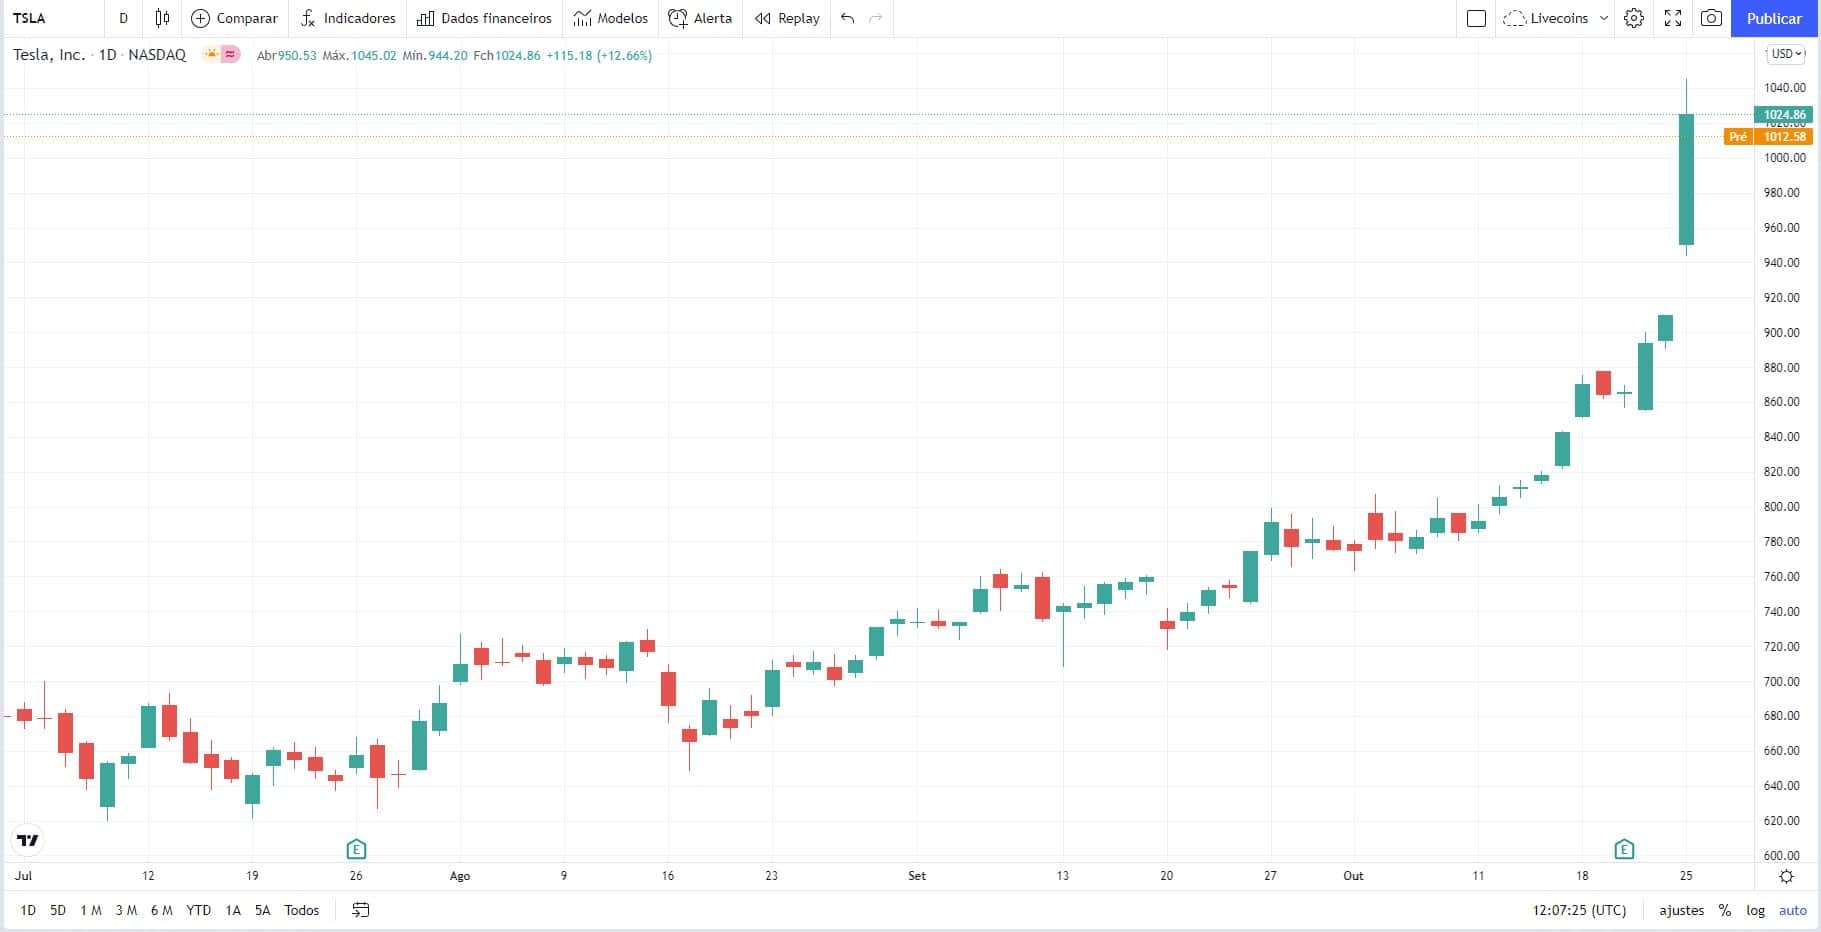Open the Modelos templates menu

pos(611,18)
